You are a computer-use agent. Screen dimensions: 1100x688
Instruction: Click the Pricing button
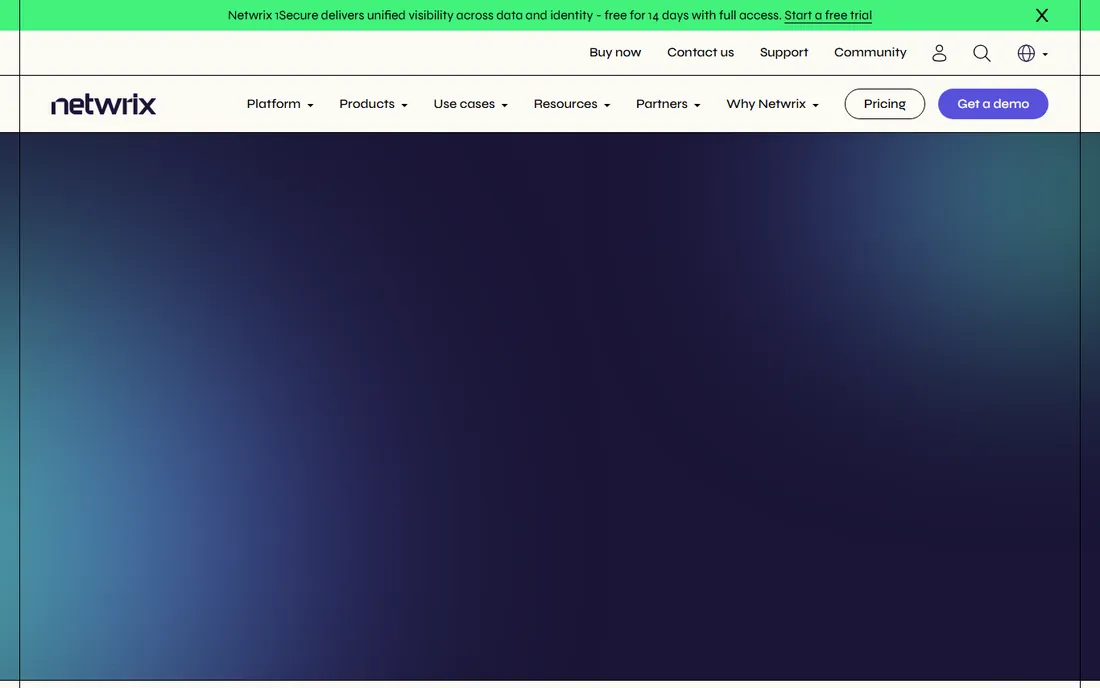885,104
